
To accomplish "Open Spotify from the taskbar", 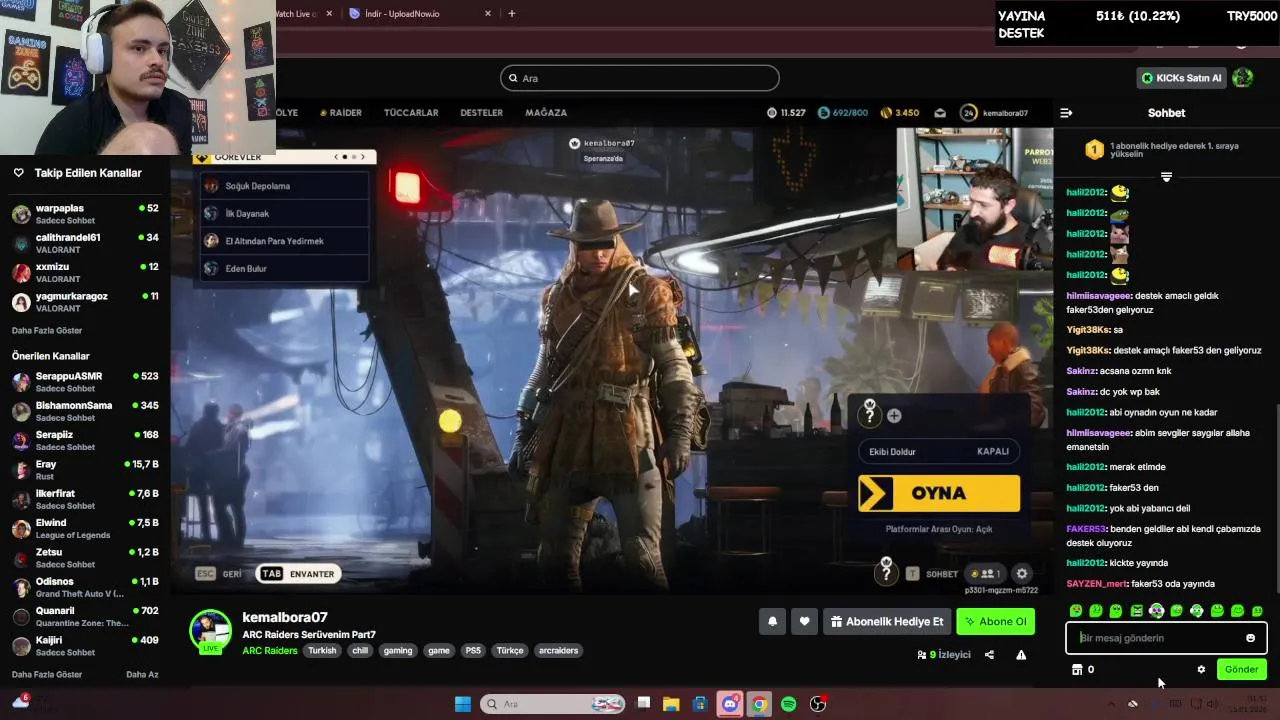I will (788, 704).
